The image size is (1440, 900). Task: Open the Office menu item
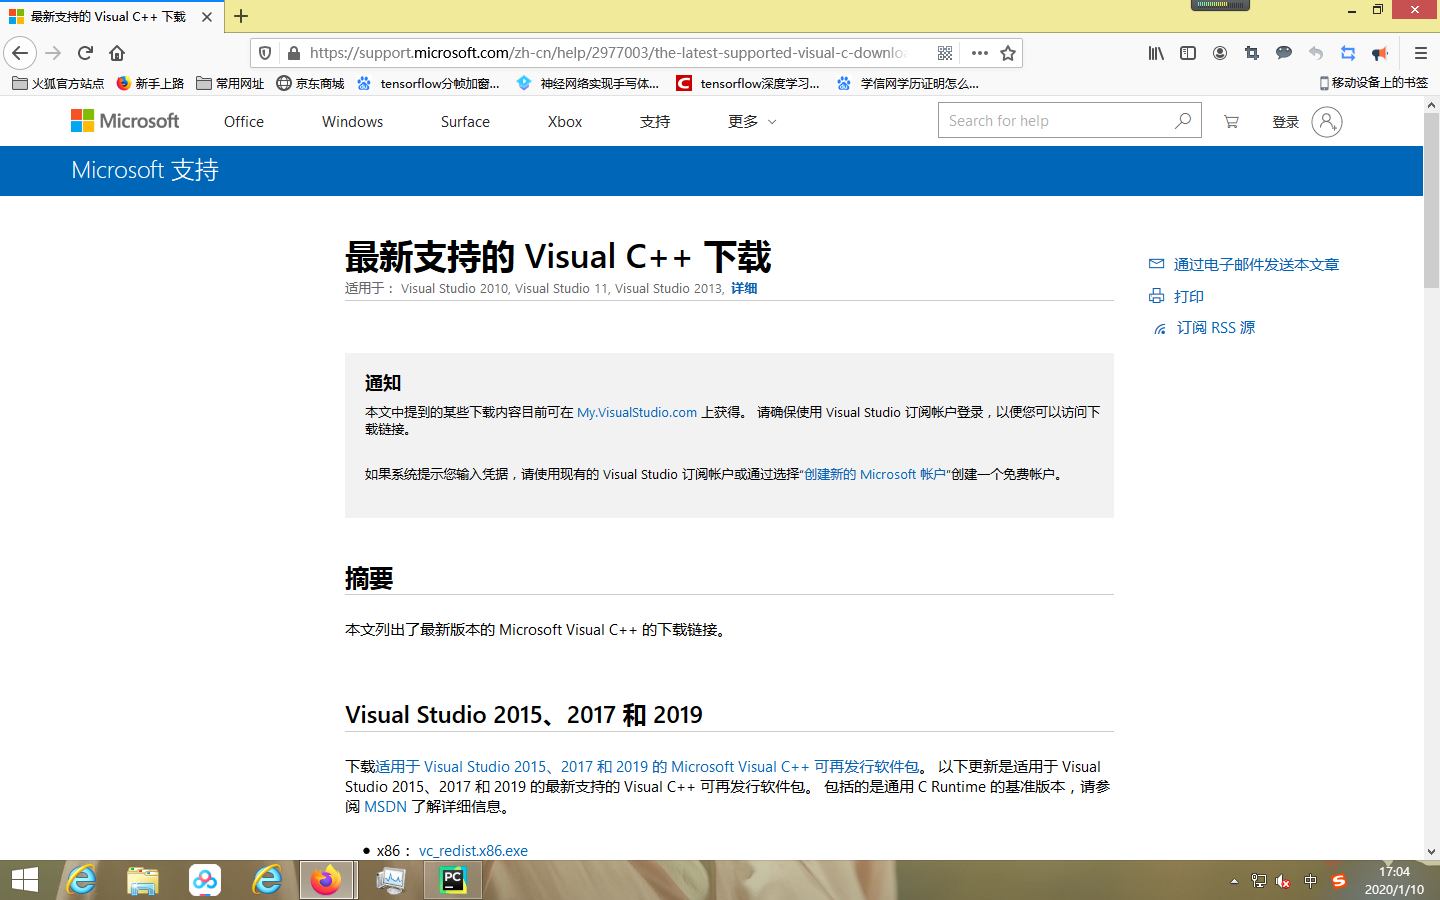(244, 122)
